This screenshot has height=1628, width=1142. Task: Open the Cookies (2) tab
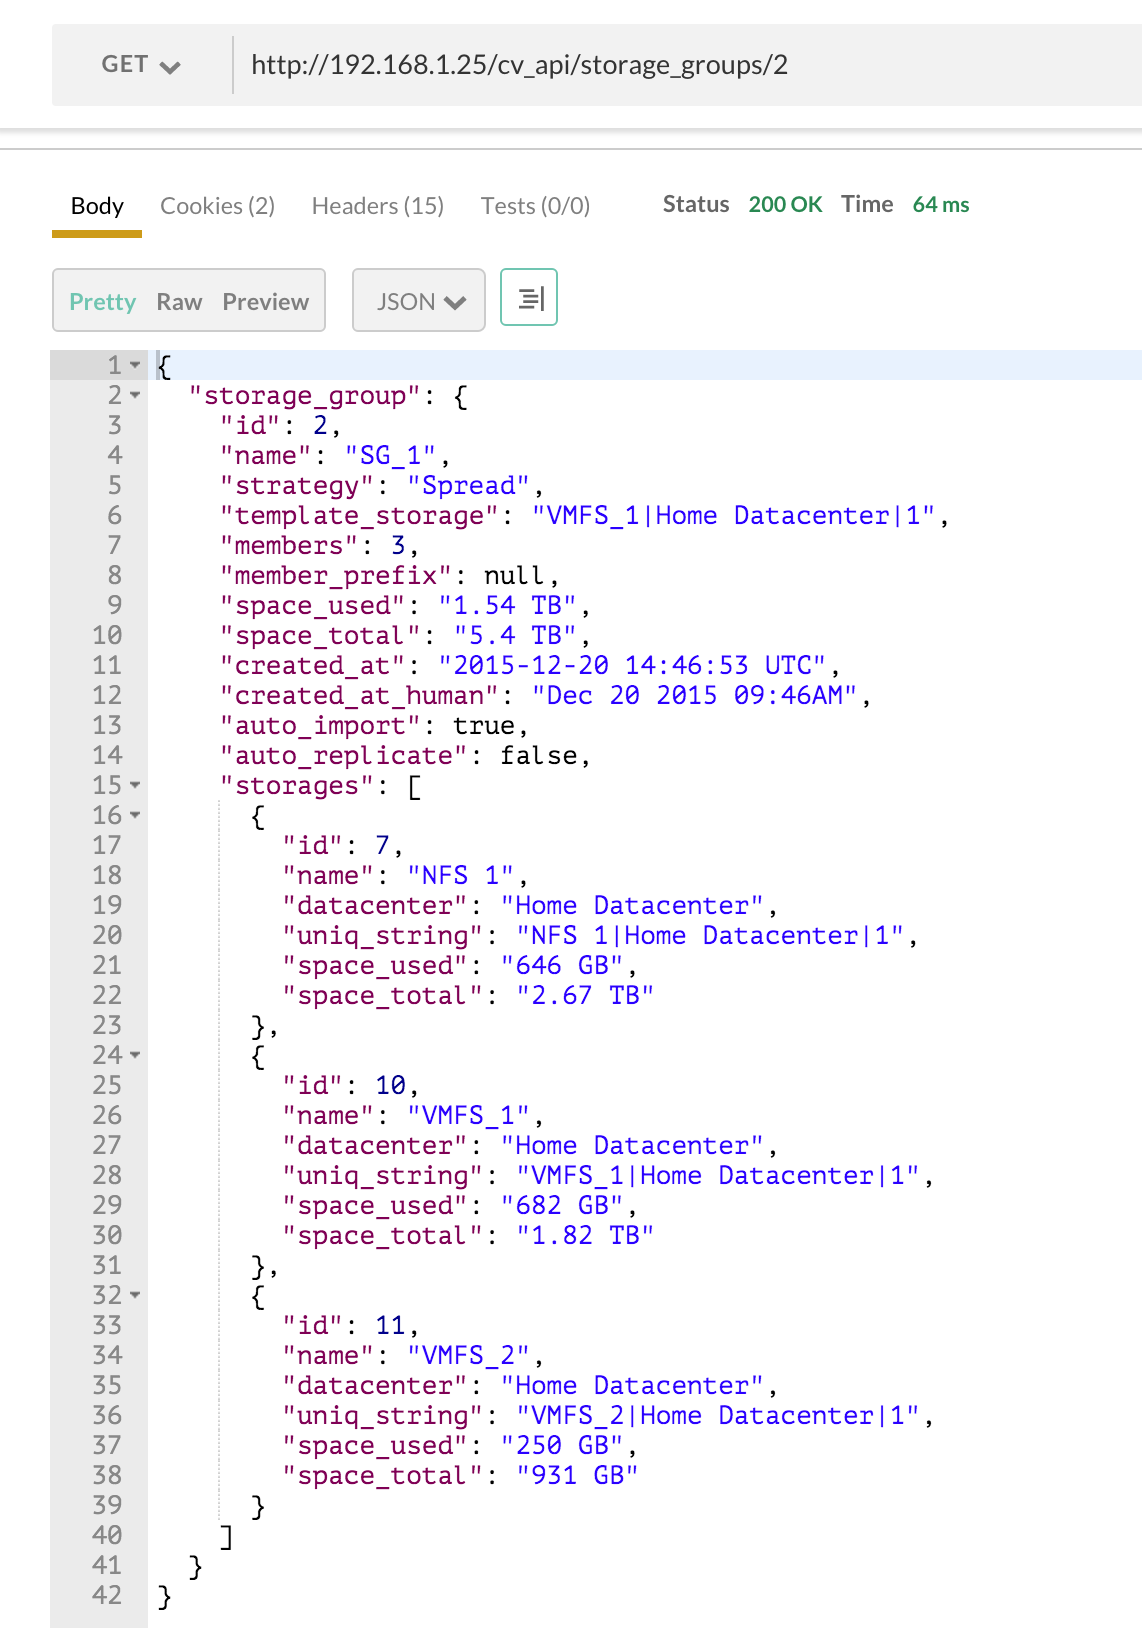coord(217,206)
